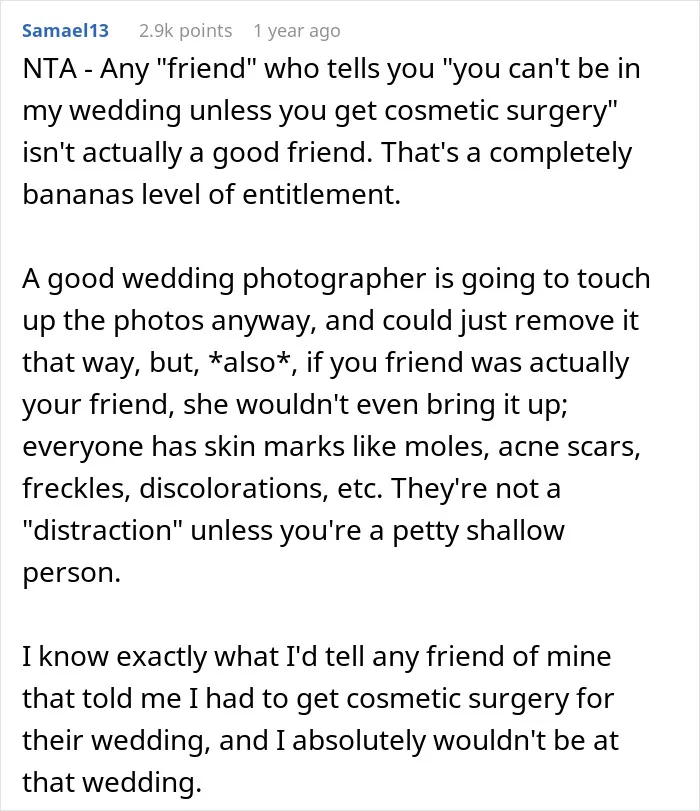Click the line starting 'A good wedding photographer'
The image size is (700, 811).
pyautogui.click(x=336, y=279)
